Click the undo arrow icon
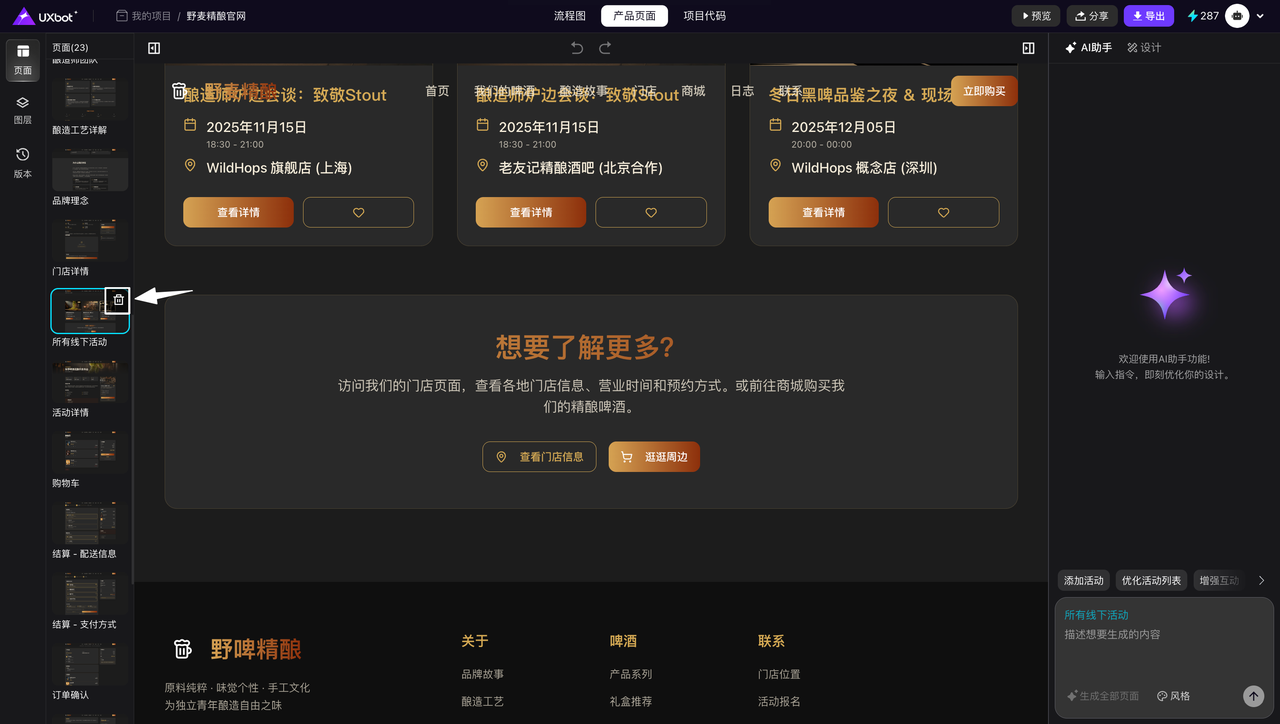This screenshot has height=724, width=1280. tap(577, 48)
